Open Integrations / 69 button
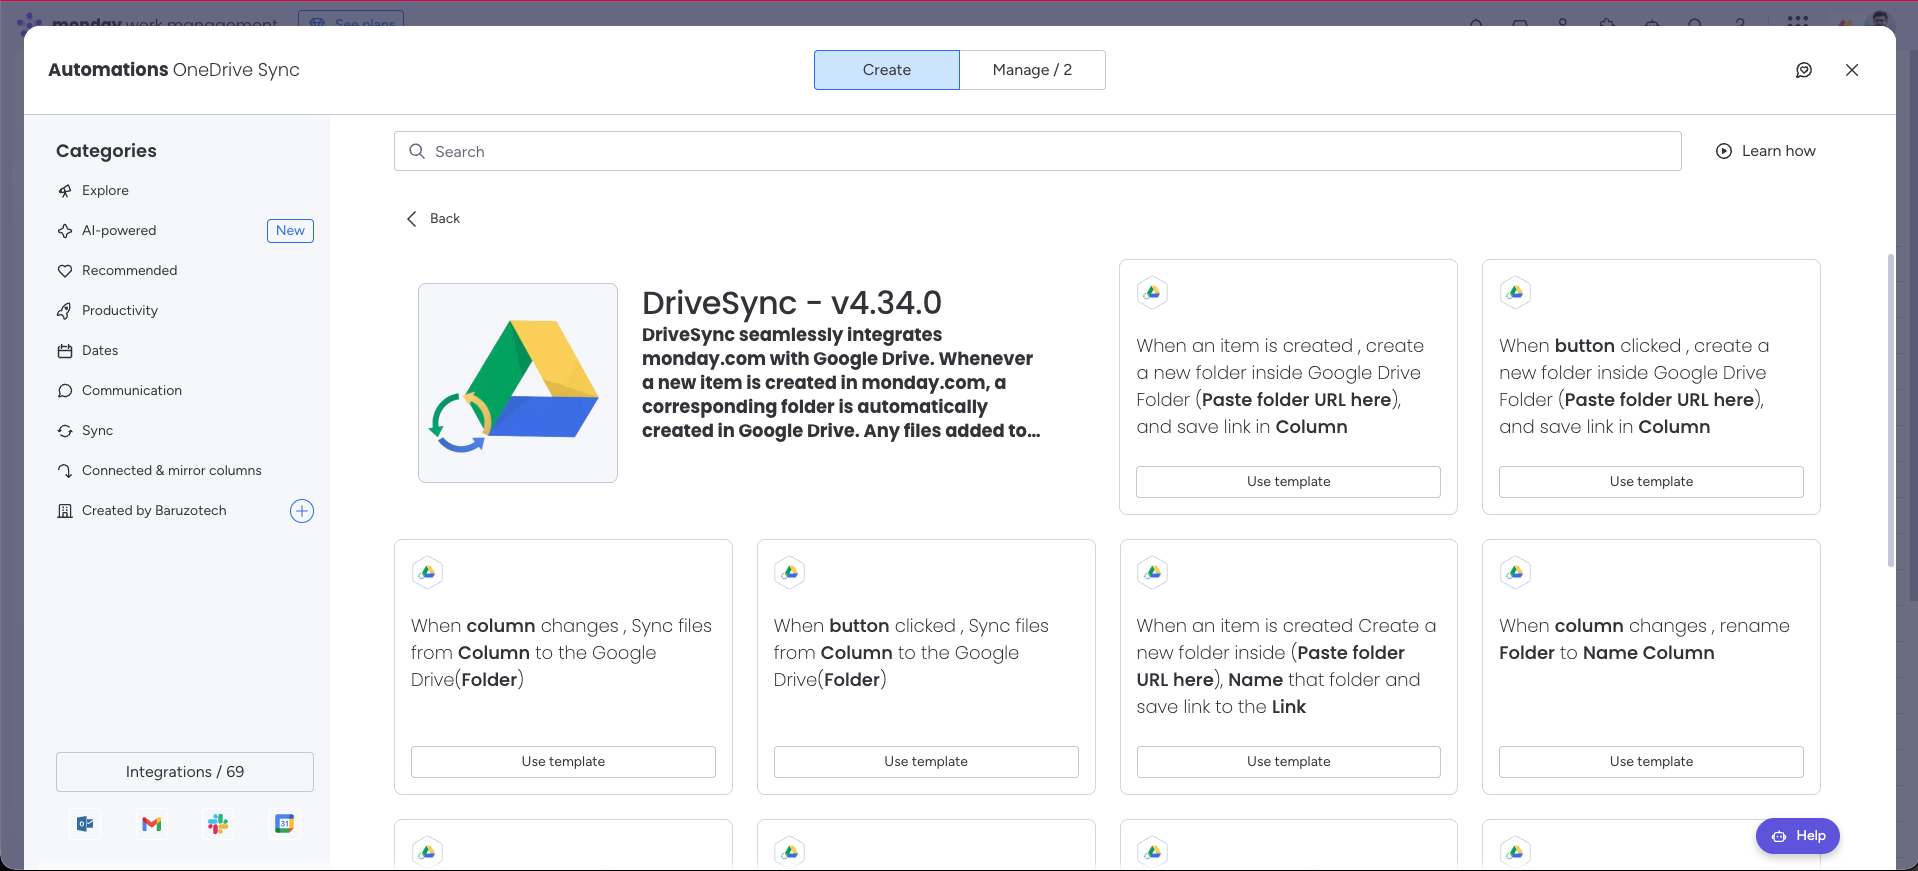The height and width of the screenshot is (871, 1918). (x=185, y=772)
